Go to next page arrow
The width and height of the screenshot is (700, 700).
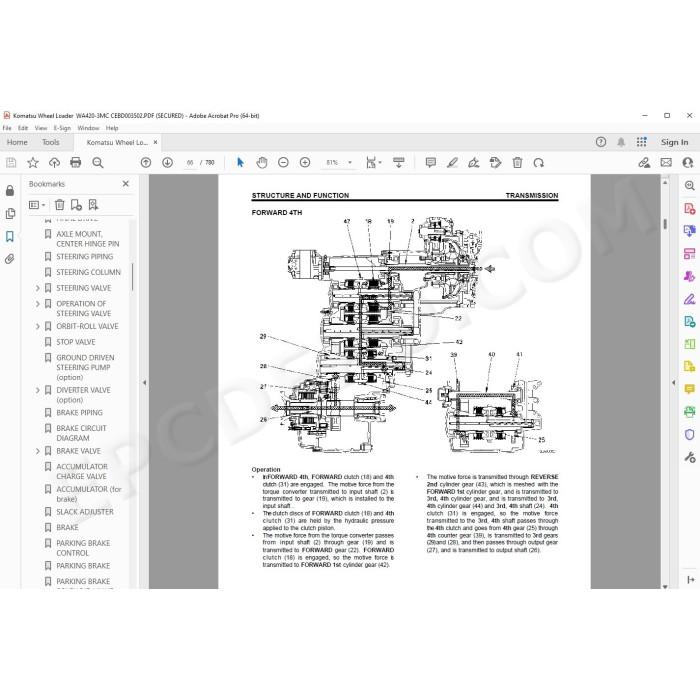(x=167, y=163)
